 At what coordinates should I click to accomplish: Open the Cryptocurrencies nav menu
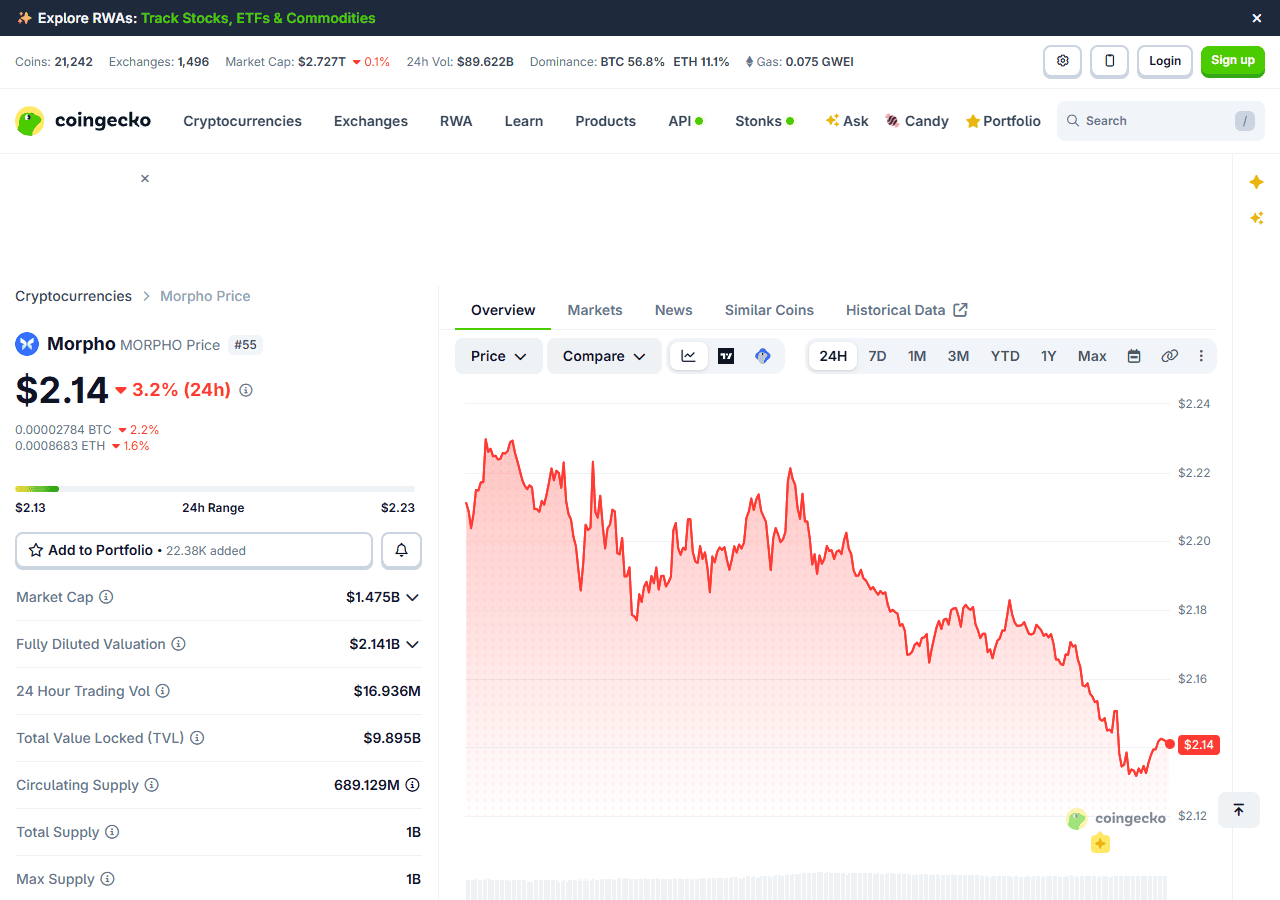pos(242,121)
